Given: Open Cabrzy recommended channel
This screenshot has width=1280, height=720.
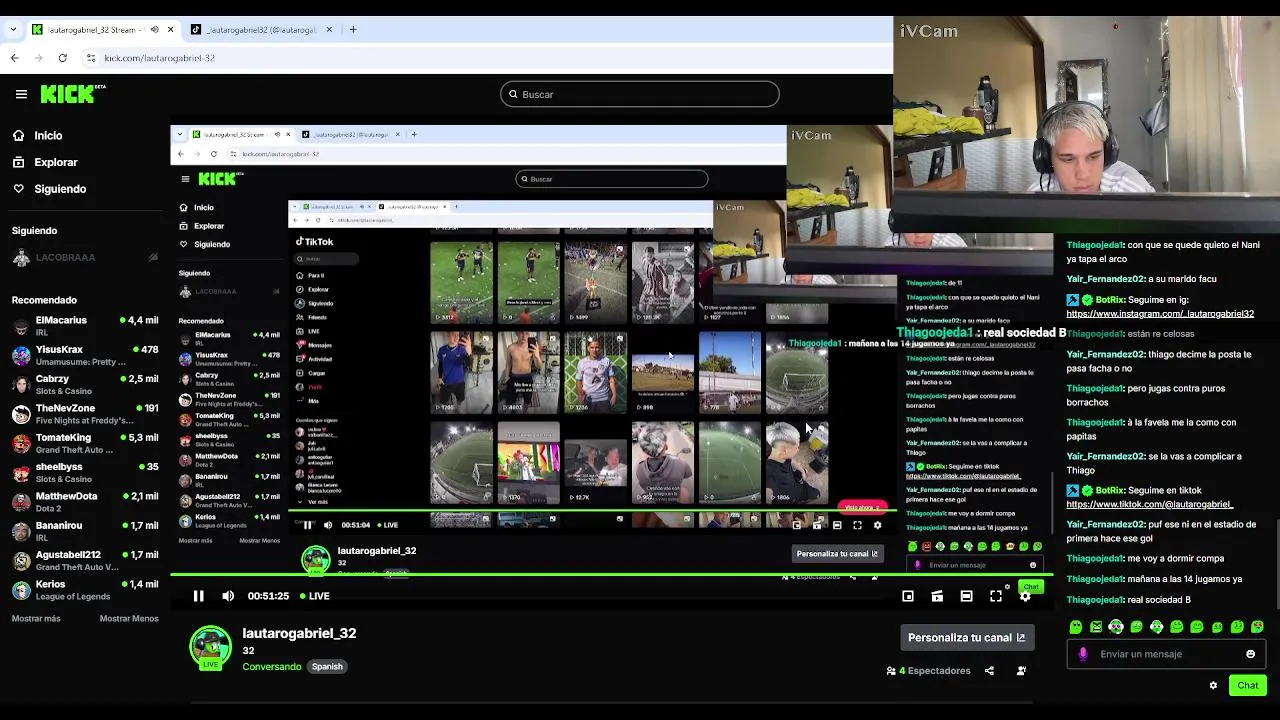Looking at the screenshot, I should [x=85, y=385].
